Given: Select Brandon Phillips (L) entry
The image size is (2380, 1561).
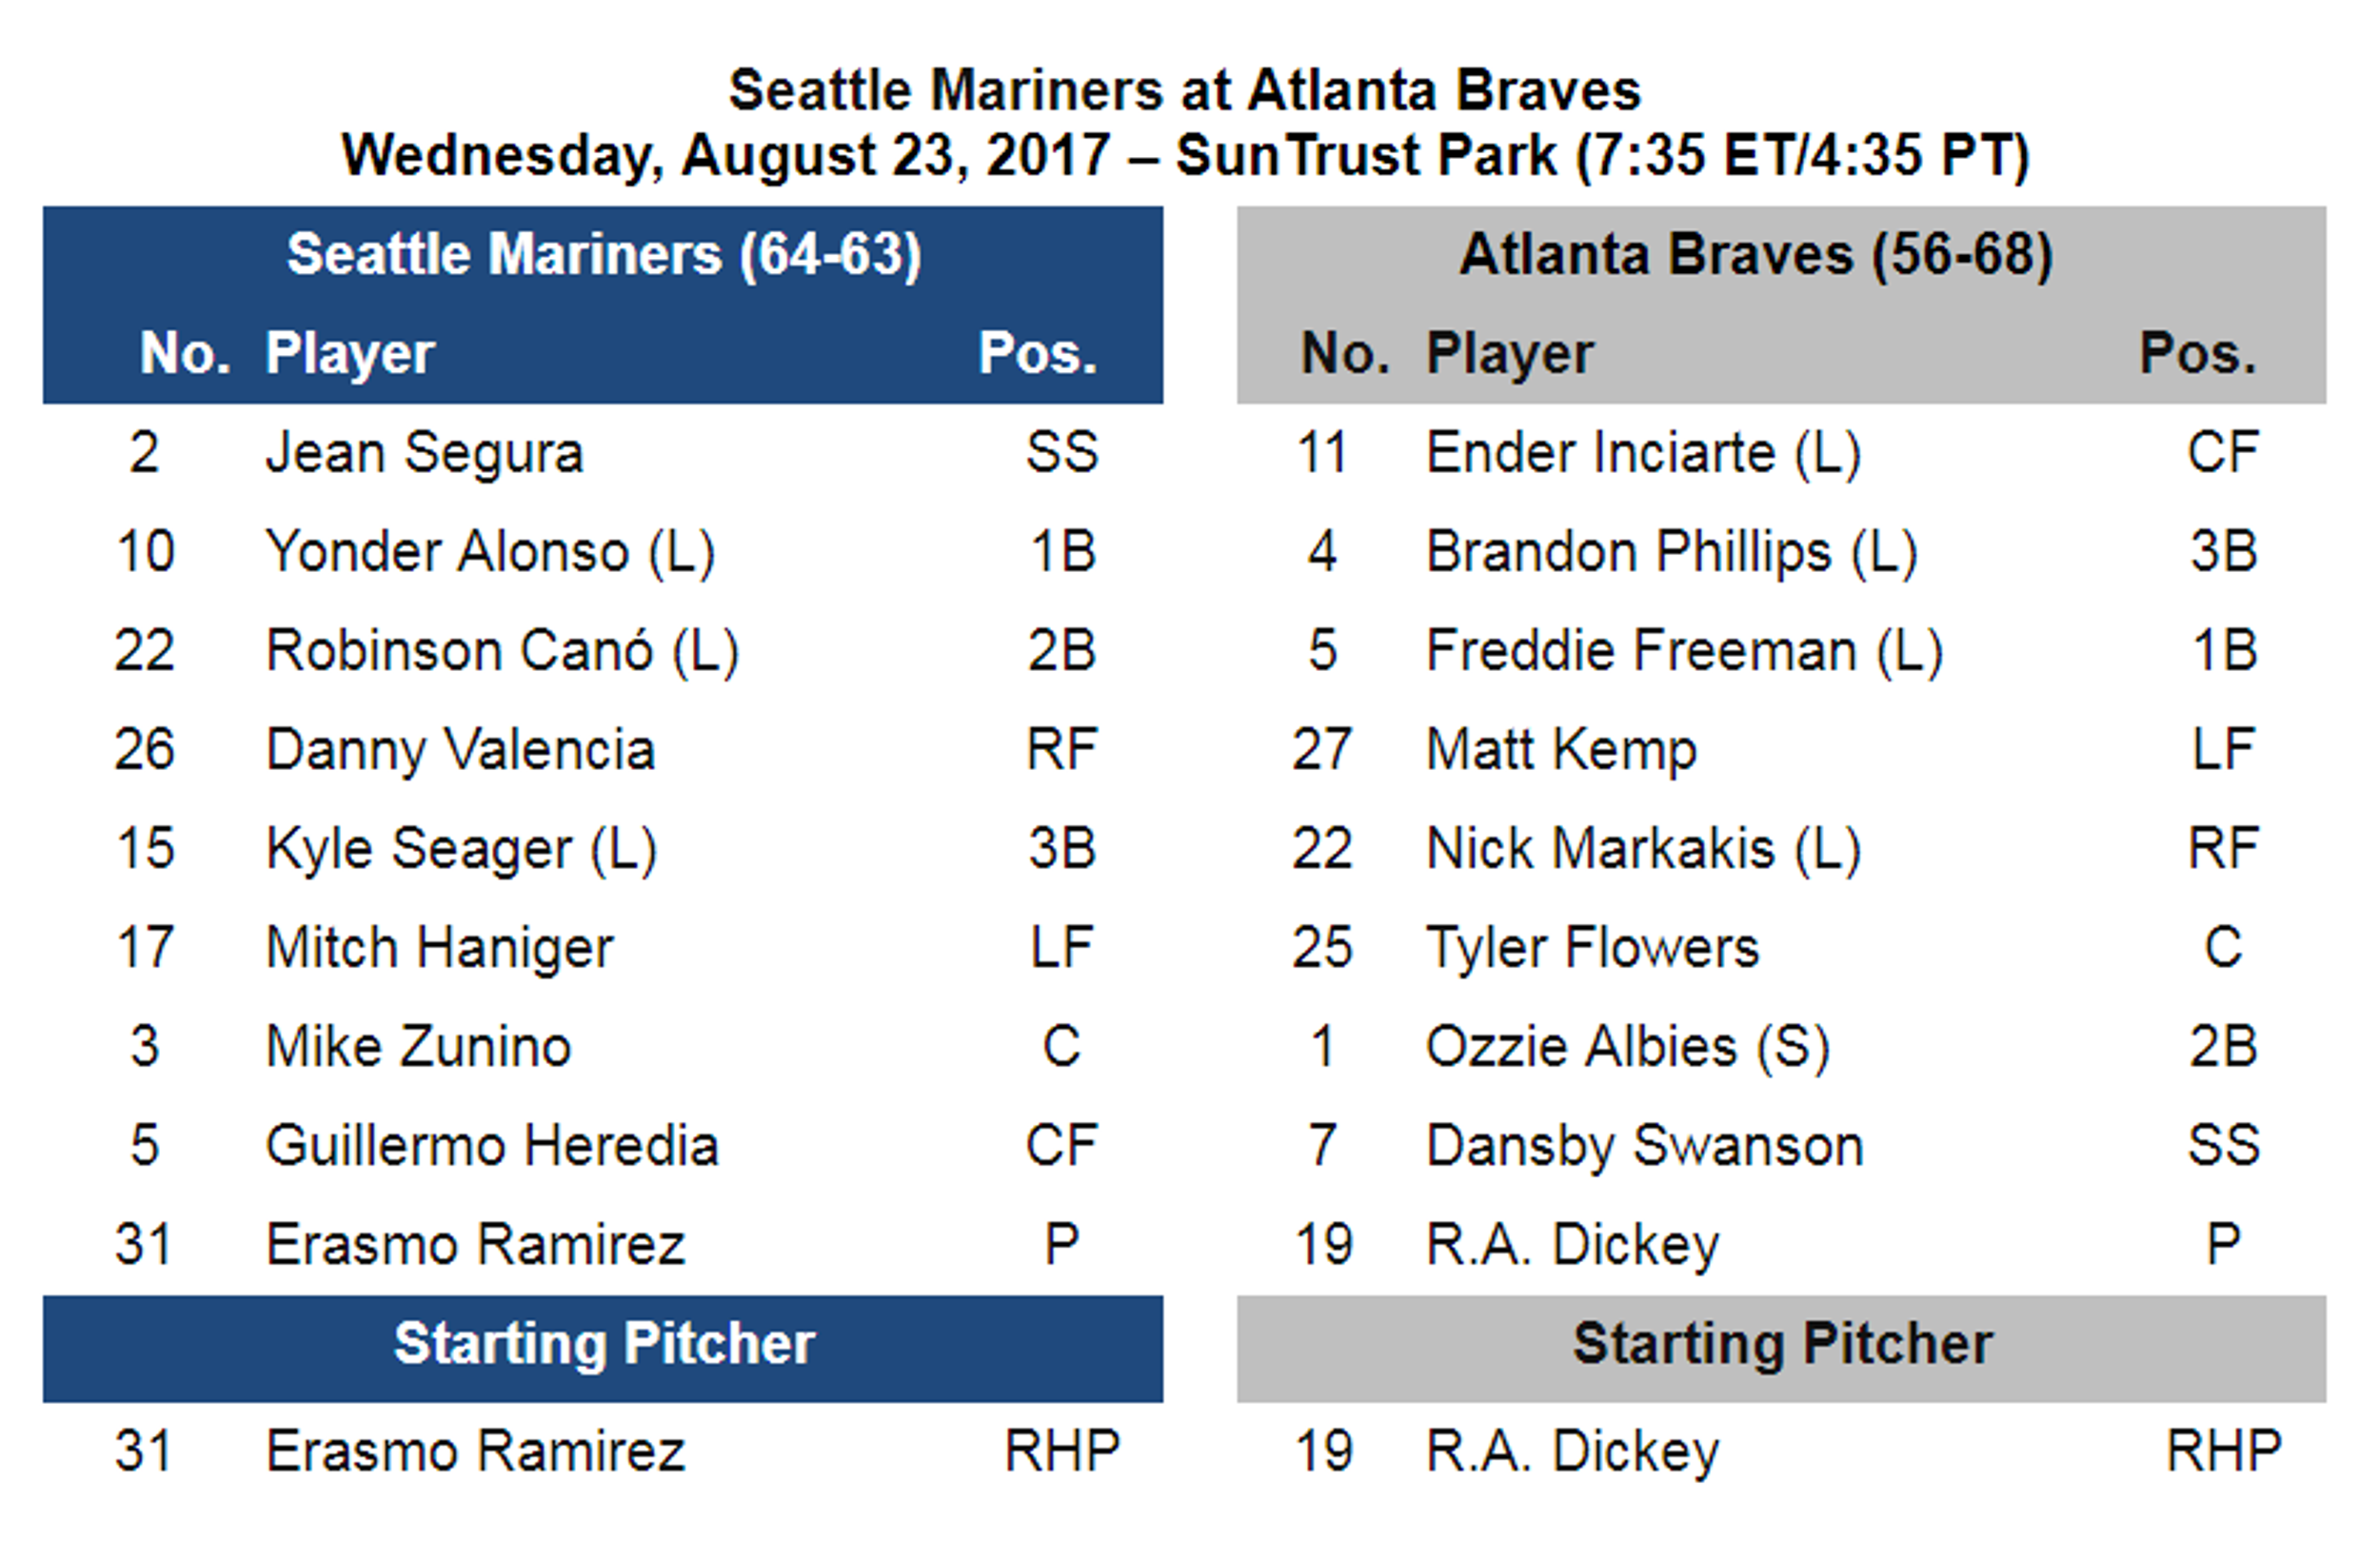Looking at the screenshot, I should (1672, 552).
